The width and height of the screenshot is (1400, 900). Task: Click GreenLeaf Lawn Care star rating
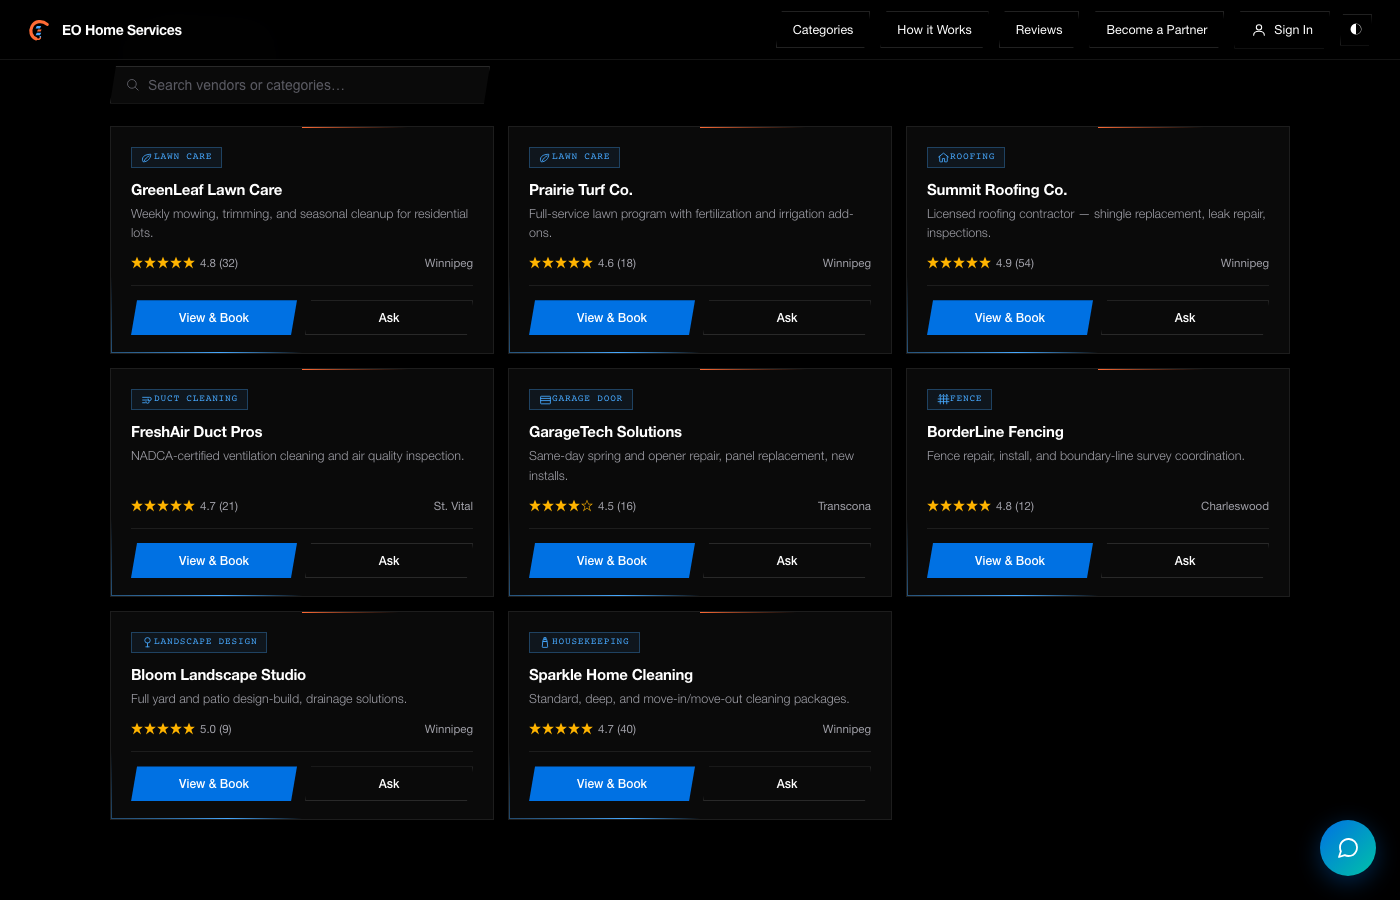click(x=163, y=263)
